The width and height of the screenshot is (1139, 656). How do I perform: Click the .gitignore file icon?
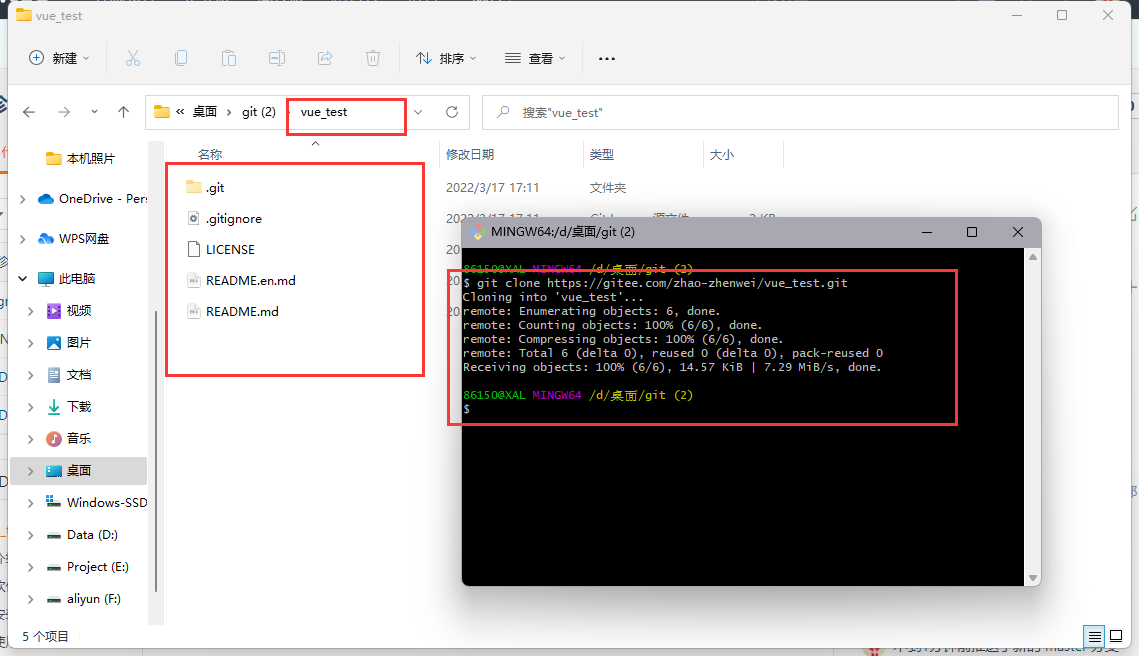click(193, 218)
